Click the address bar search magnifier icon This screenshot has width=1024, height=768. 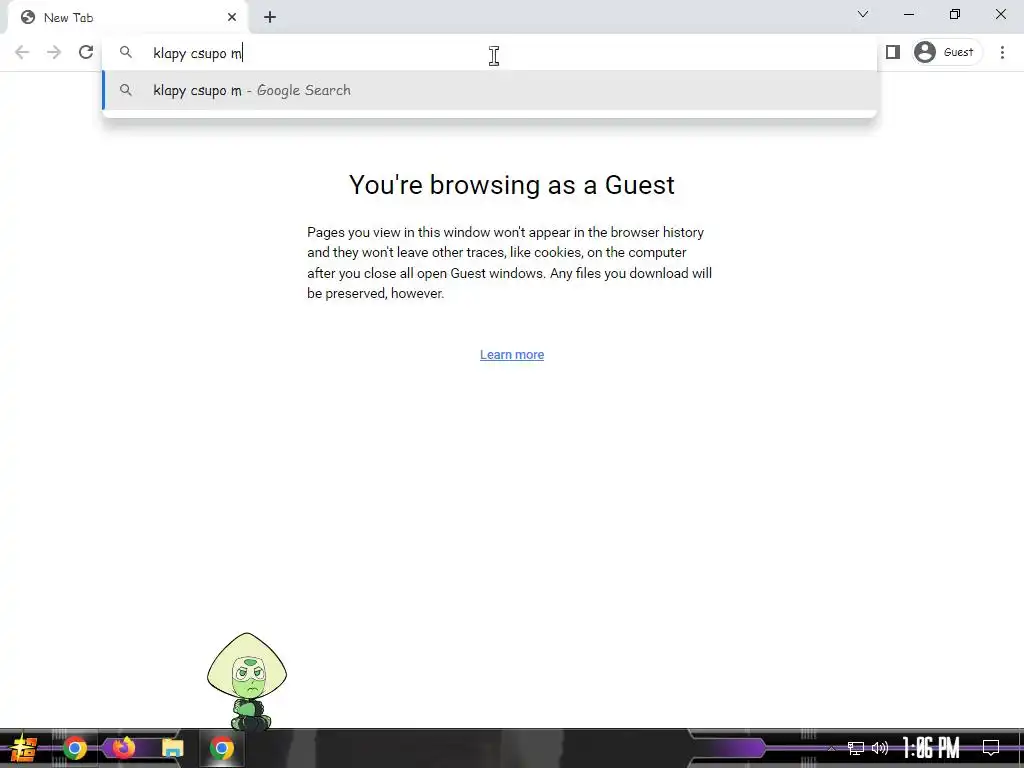tap(125, 52)
